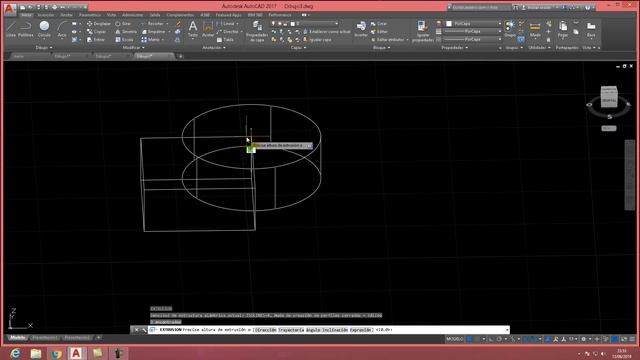Open the Vista ribbon tab
The image size is (640, 360).
click(111, 15)
